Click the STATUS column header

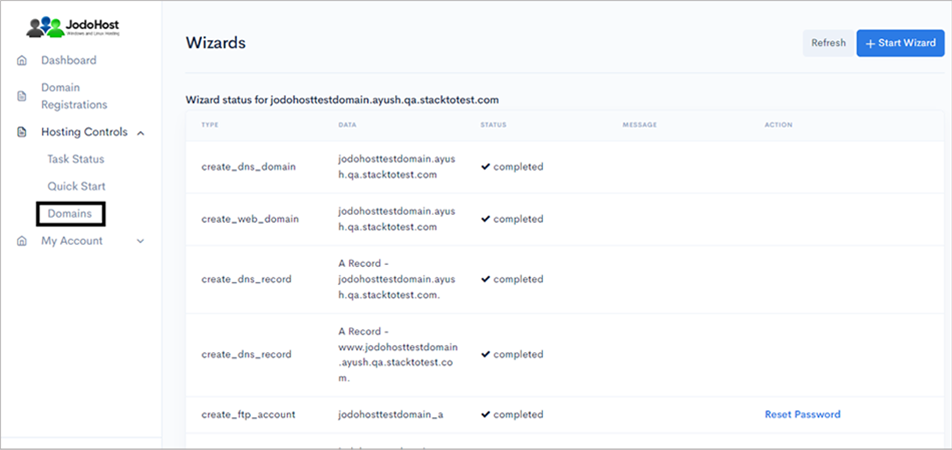[493, 125]
